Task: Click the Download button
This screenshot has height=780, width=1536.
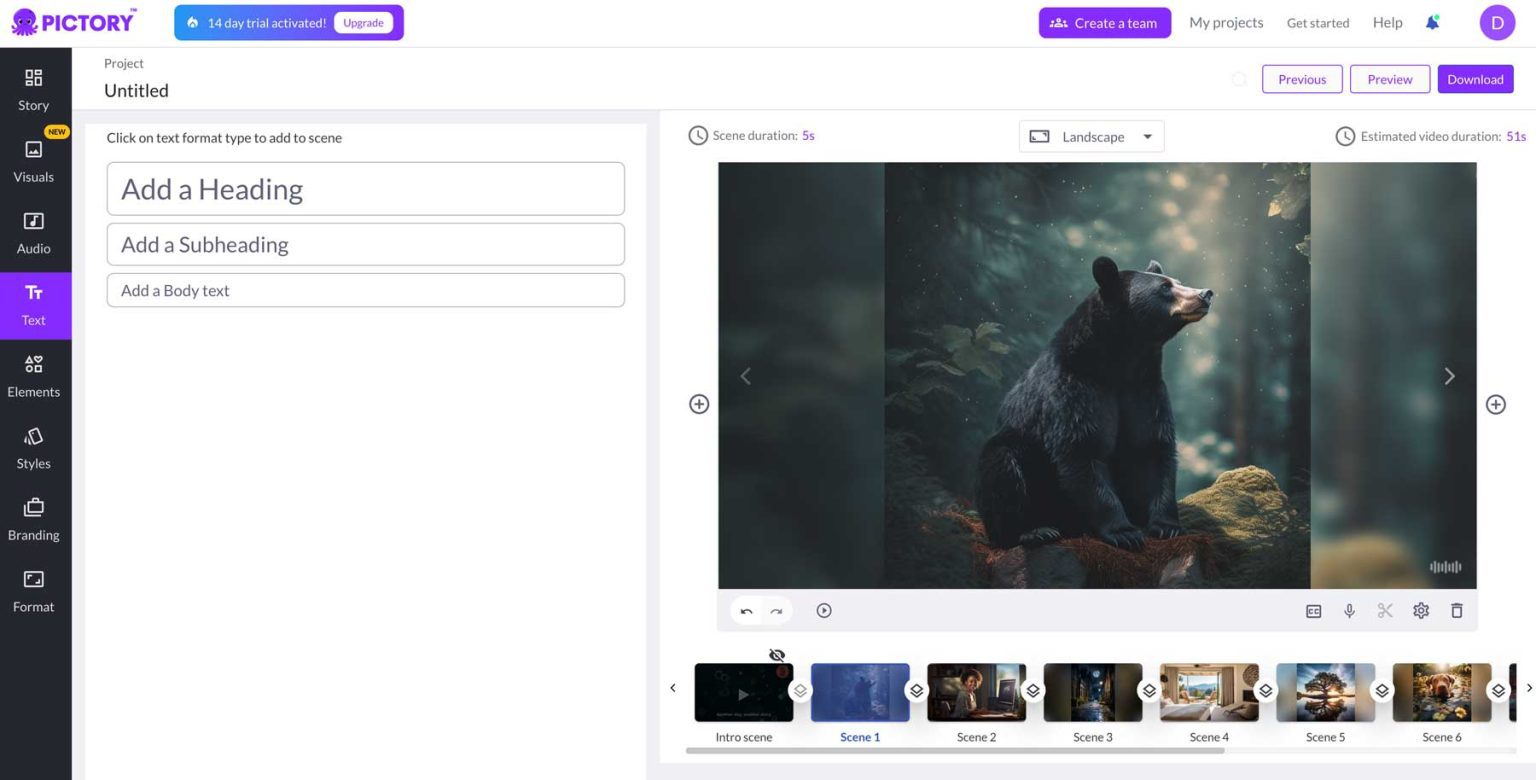Action: (1475, 80)
